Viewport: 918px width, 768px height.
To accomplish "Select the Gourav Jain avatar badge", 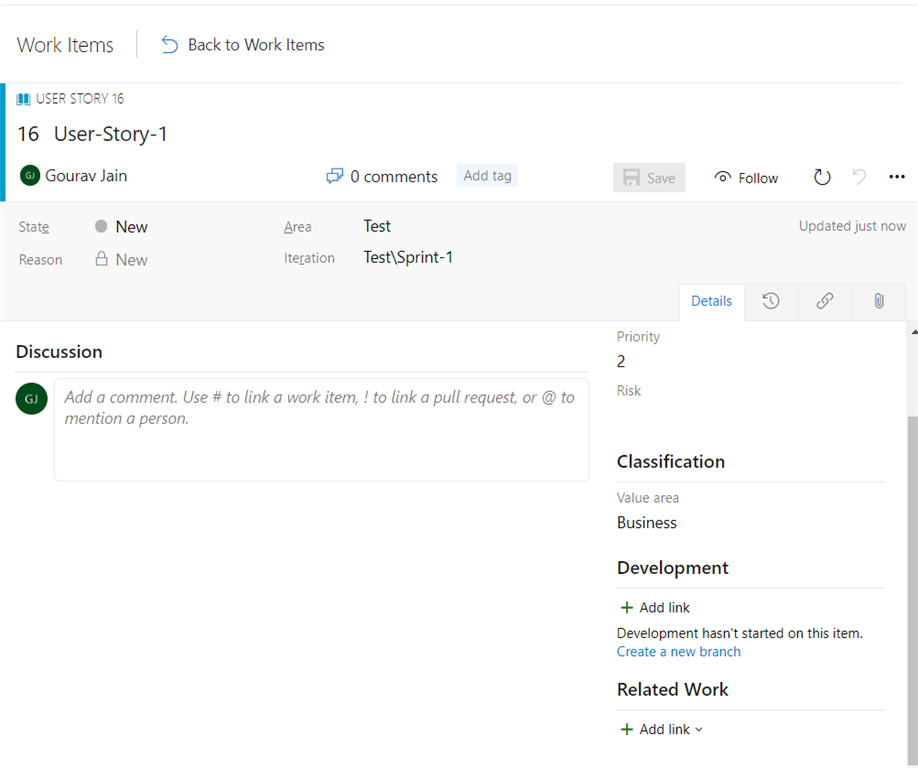I will point(29,175).
